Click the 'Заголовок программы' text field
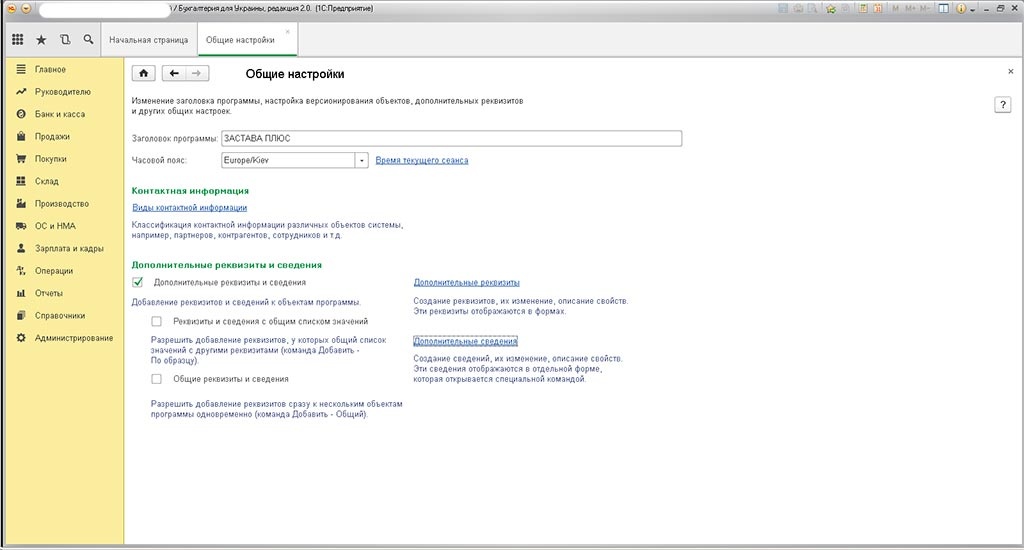The height and width of the screenshot is (550, 1024). coord(450,138)
